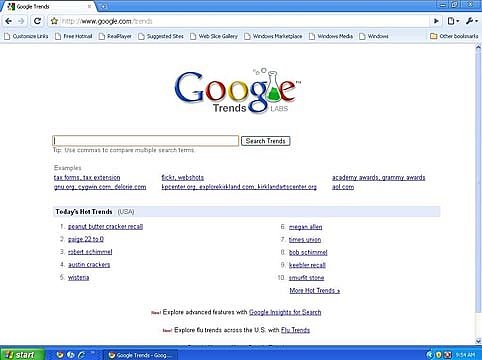Open the aol.com example link
This screenshot has width=482, height=360.
coord(343,187)
